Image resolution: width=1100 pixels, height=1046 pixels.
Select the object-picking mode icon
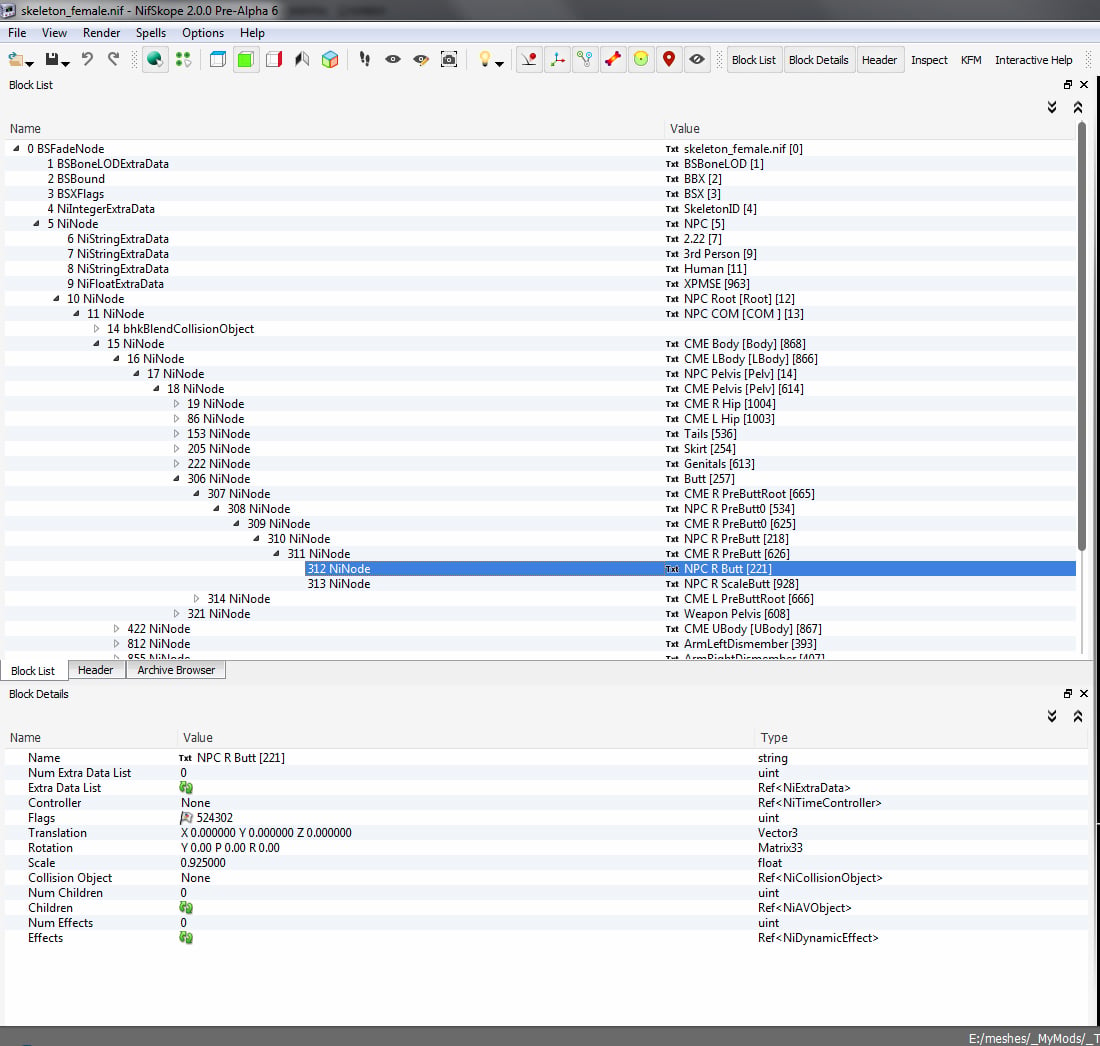click(x=155, y=60)
